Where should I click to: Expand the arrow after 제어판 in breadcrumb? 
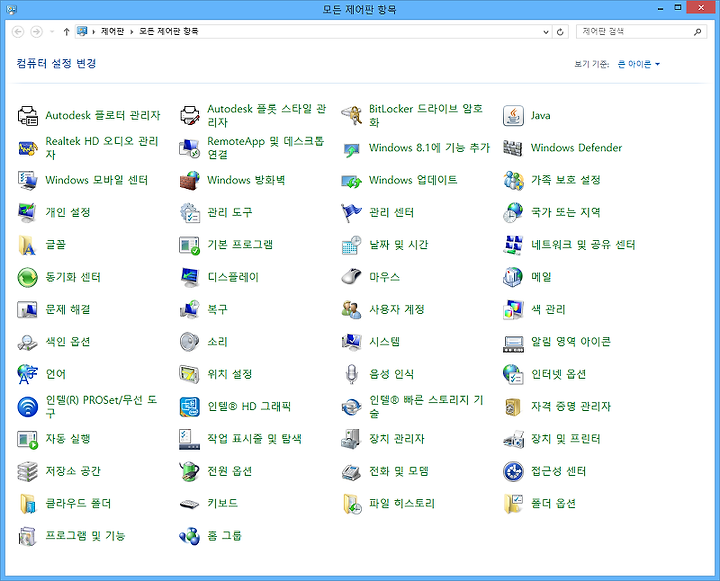point(131,32)
